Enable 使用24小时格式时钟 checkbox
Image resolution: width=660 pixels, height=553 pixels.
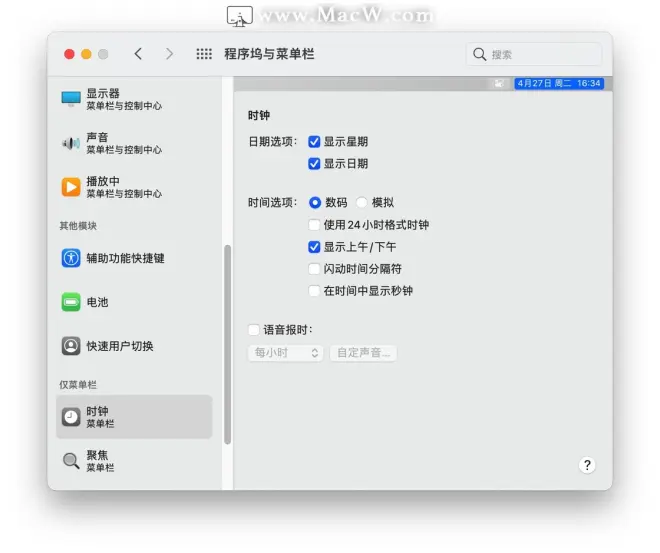coord(314,225)
